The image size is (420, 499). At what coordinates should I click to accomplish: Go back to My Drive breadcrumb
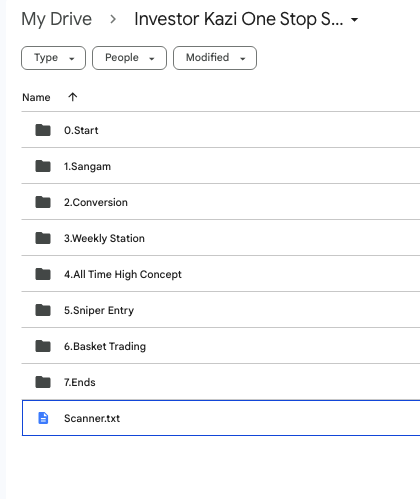coord(57,19)
